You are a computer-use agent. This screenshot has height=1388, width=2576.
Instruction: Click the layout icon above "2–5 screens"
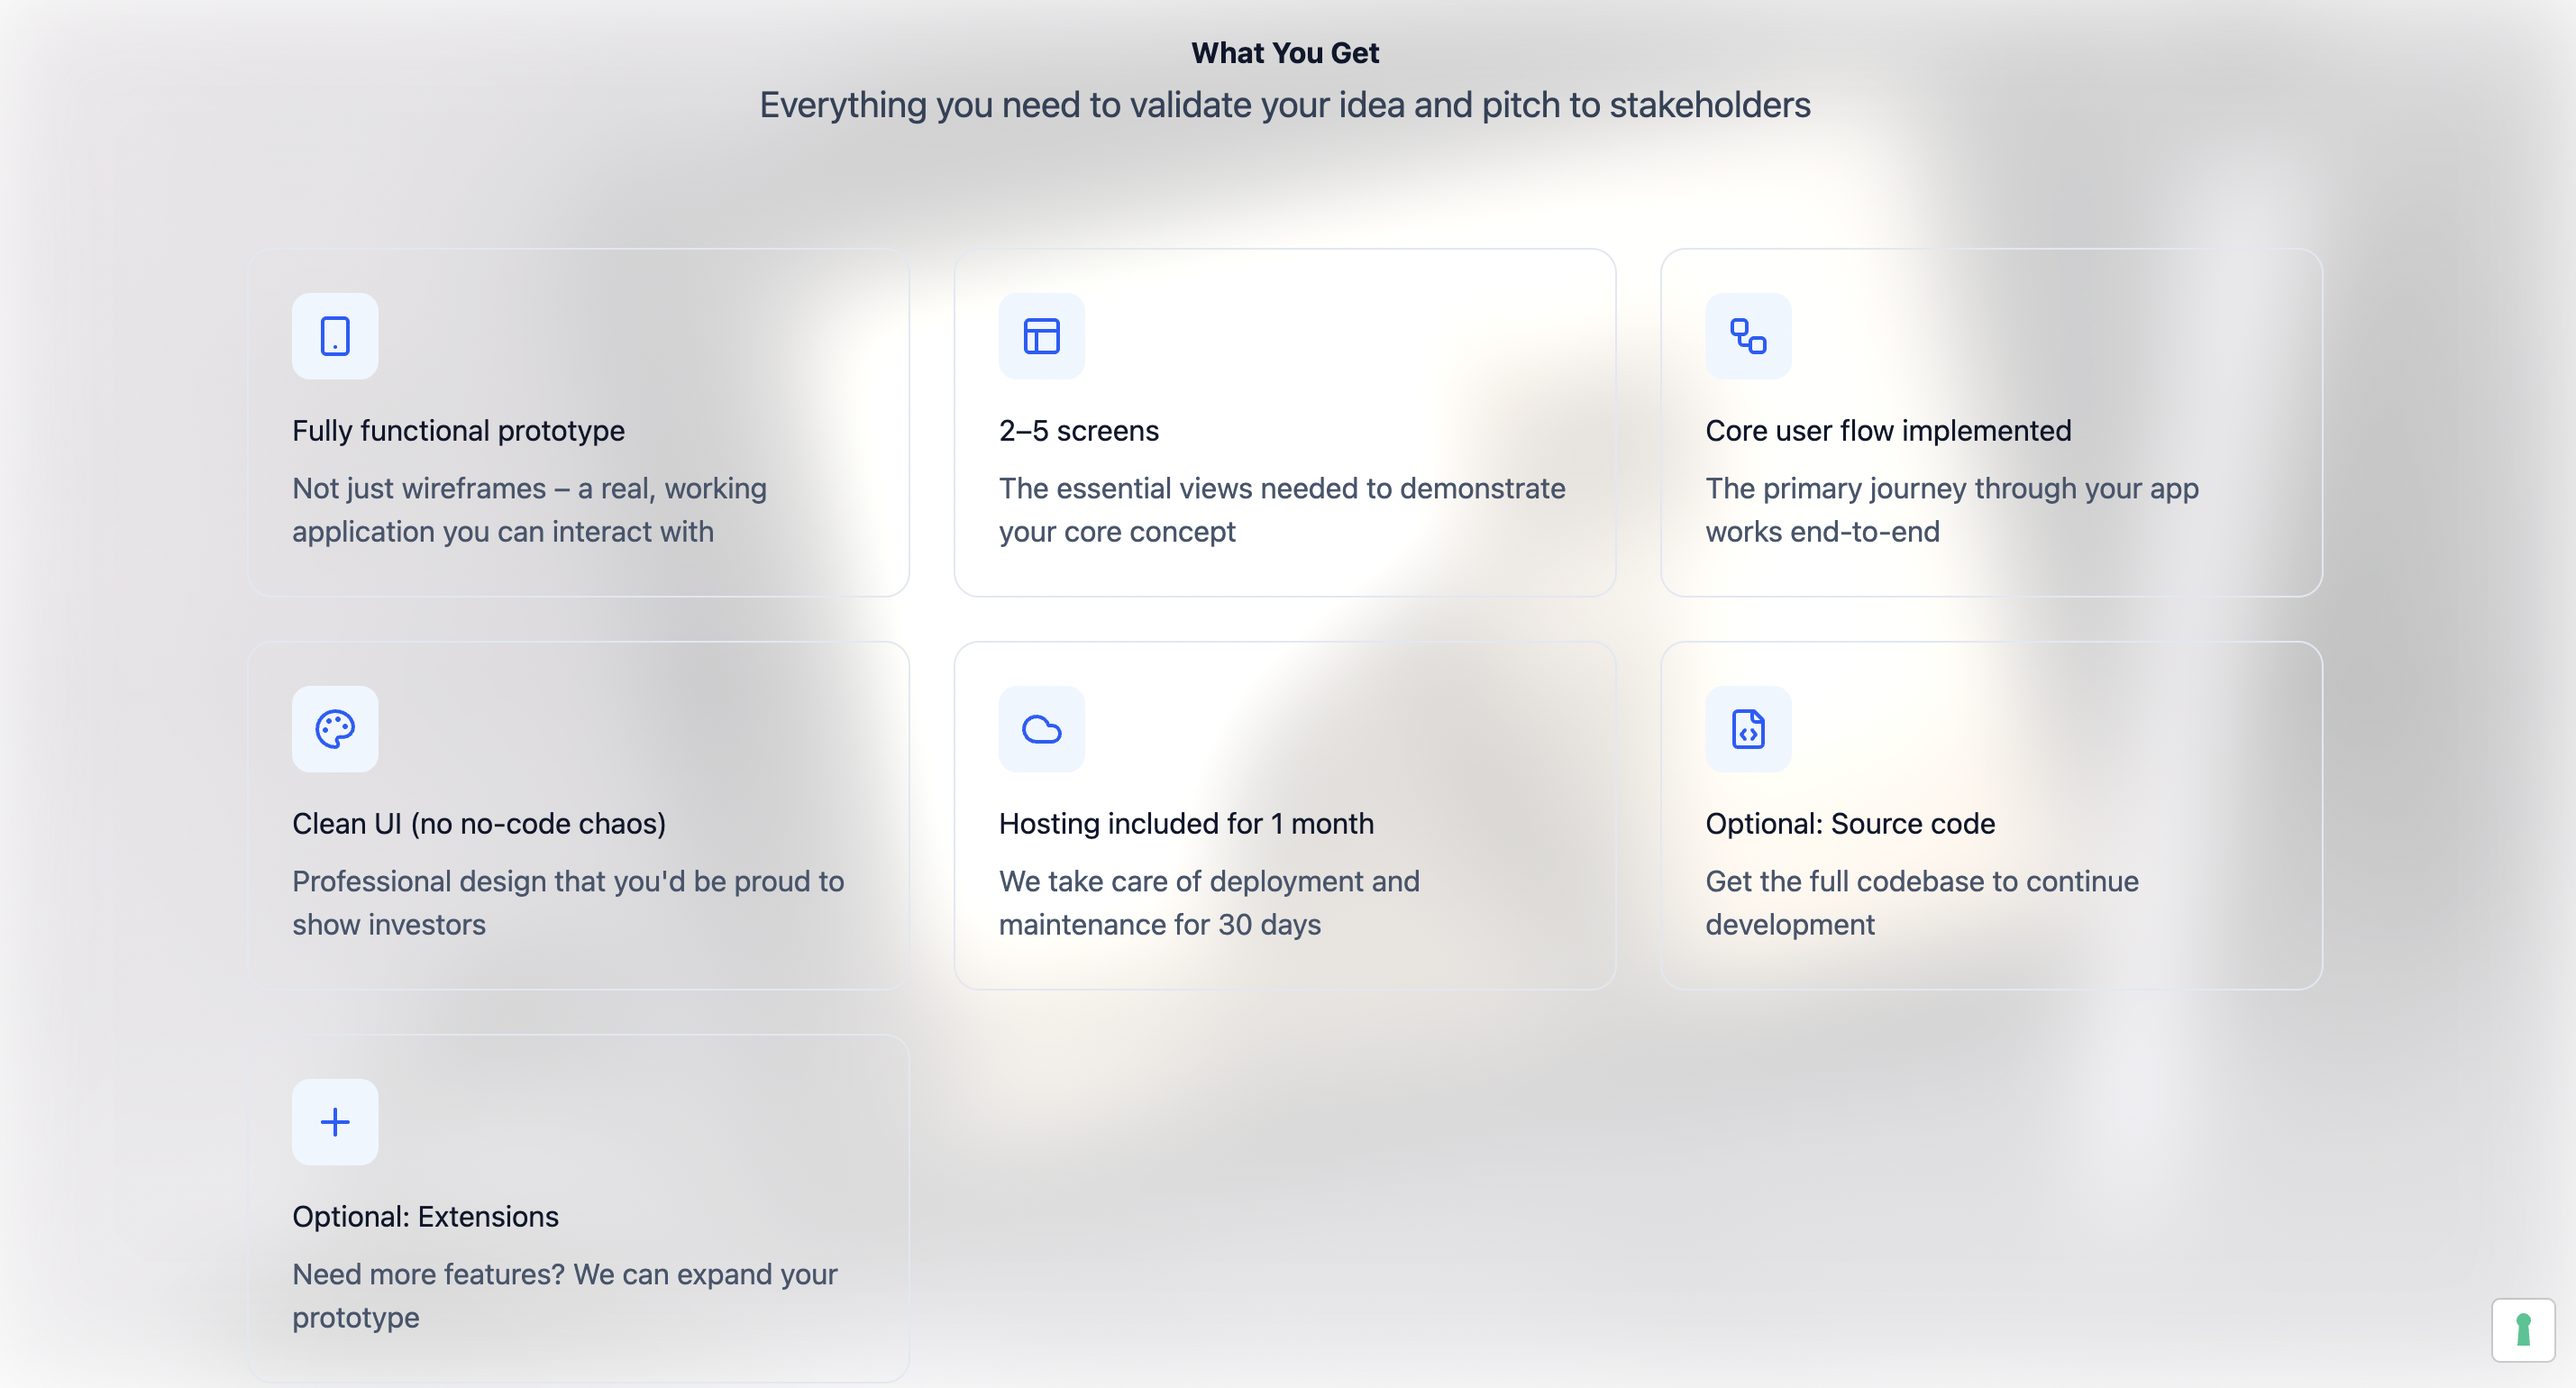coord(1041,336)
